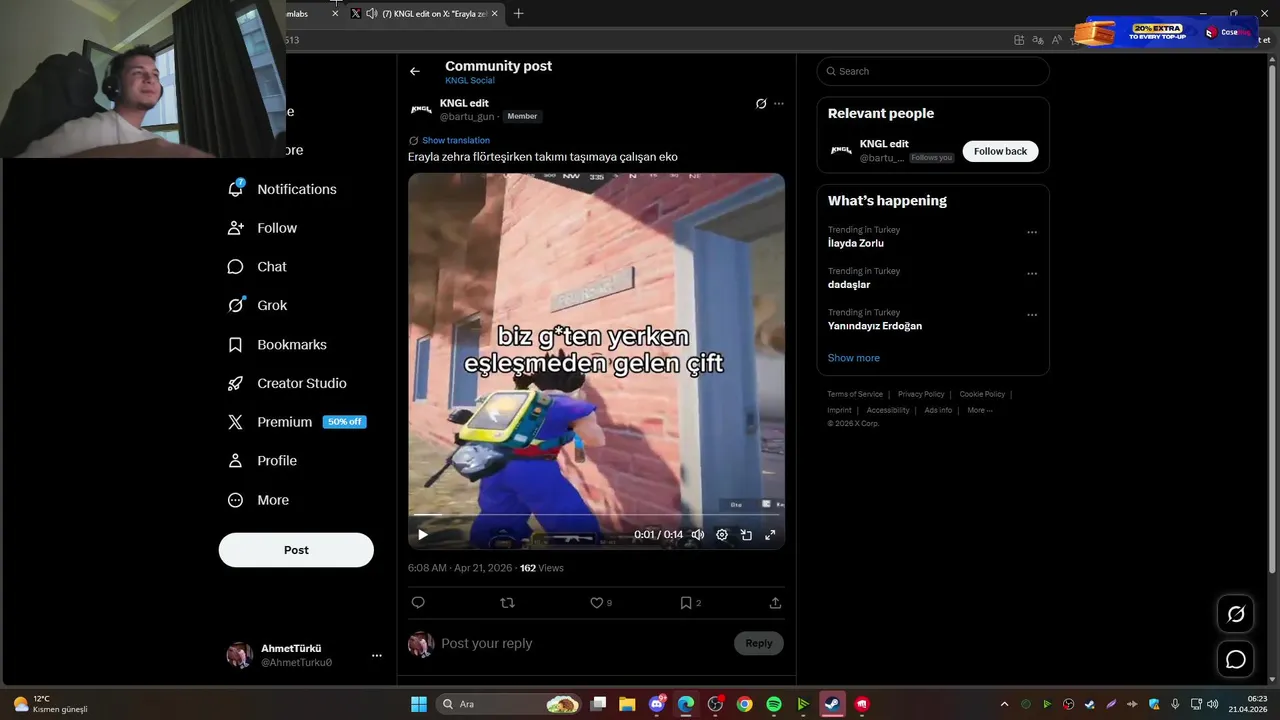Open the post's three-dot more menu
The image size is (1280, 720).
pyautogui.click(x=779, y=104)
